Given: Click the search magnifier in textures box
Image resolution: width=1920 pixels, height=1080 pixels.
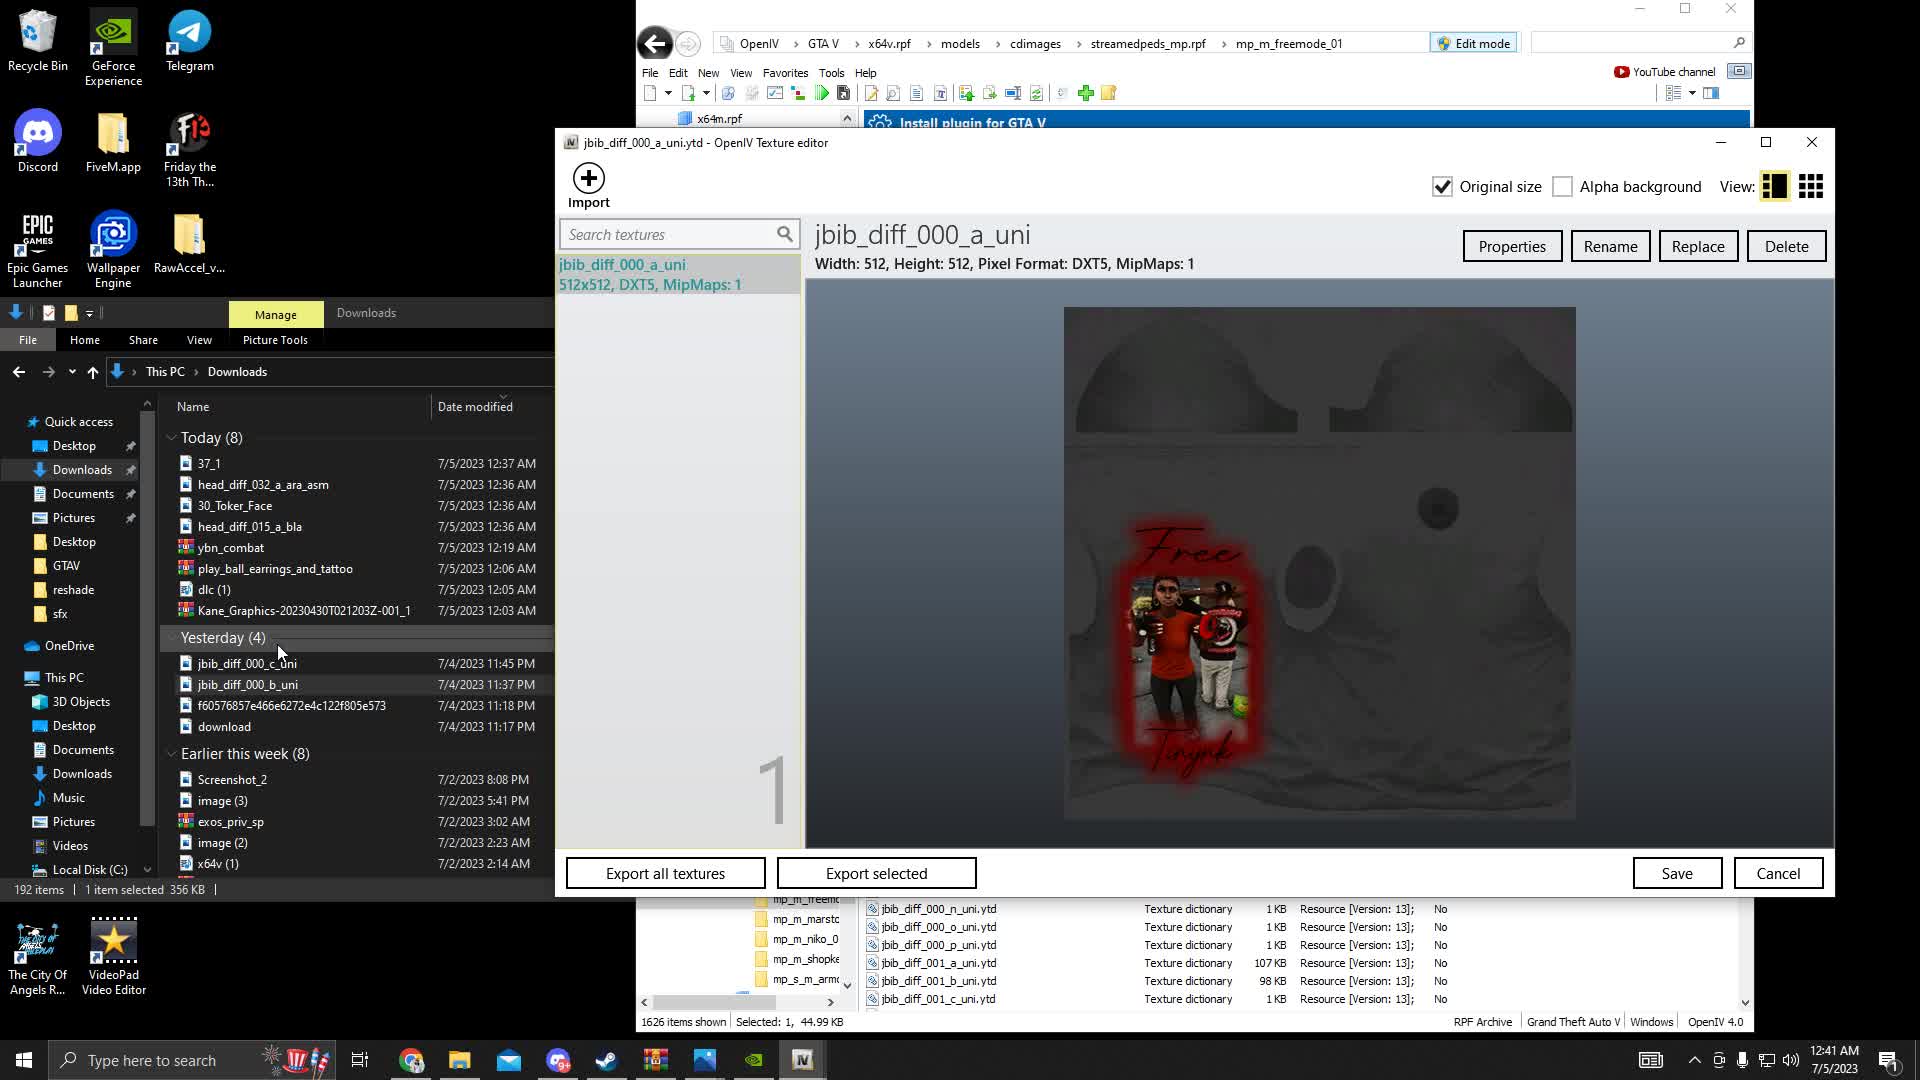Looking at the screenshot, I should pos(785,234).
